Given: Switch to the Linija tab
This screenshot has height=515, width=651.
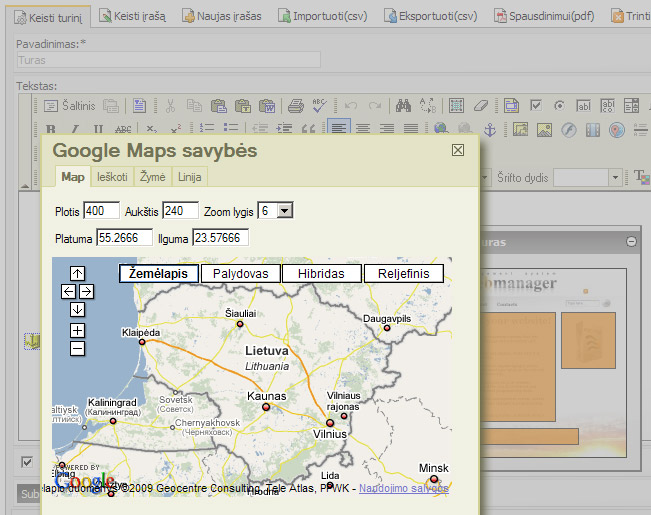Looking at the screenshot, I should (x=190, y=177).
